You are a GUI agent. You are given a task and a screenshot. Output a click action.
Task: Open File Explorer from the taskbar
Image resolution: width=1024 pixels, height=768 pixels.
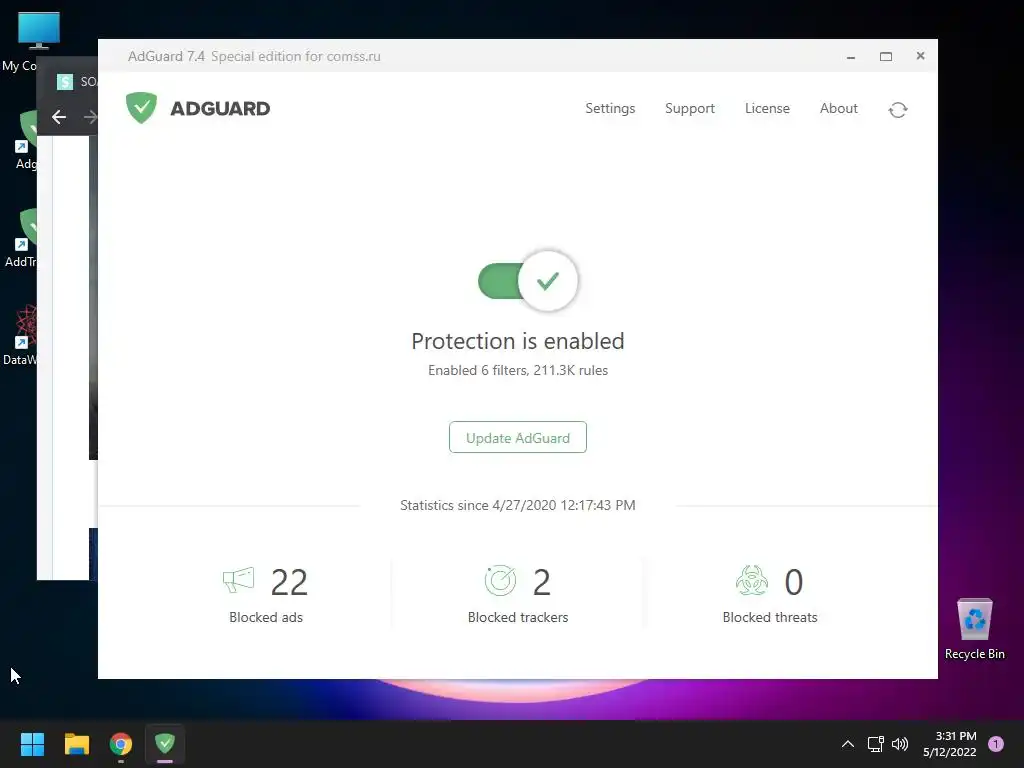[76, 744]
